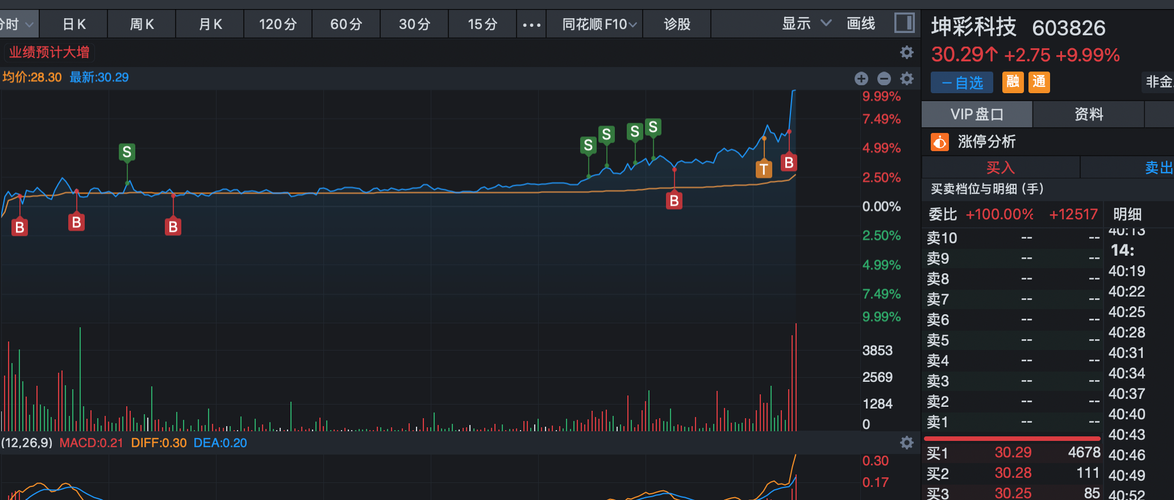1174x500 pixels.
Task: Click the orange T marker on chart
Action: (763, 169)
